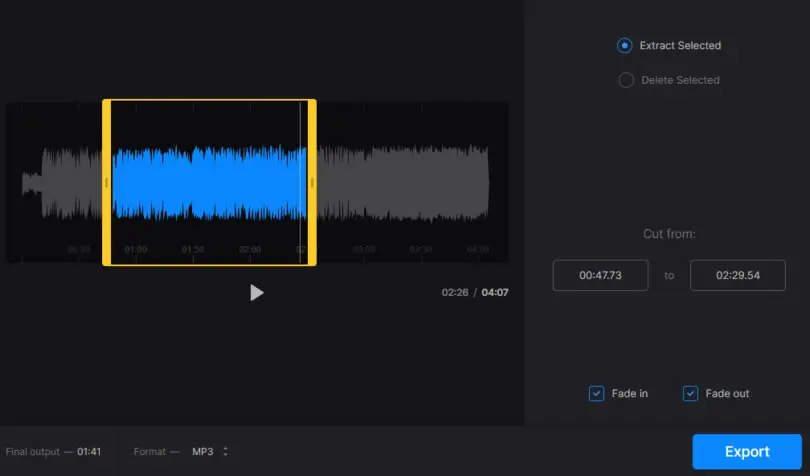Select Extract Selected radio button

pos(625,45)
